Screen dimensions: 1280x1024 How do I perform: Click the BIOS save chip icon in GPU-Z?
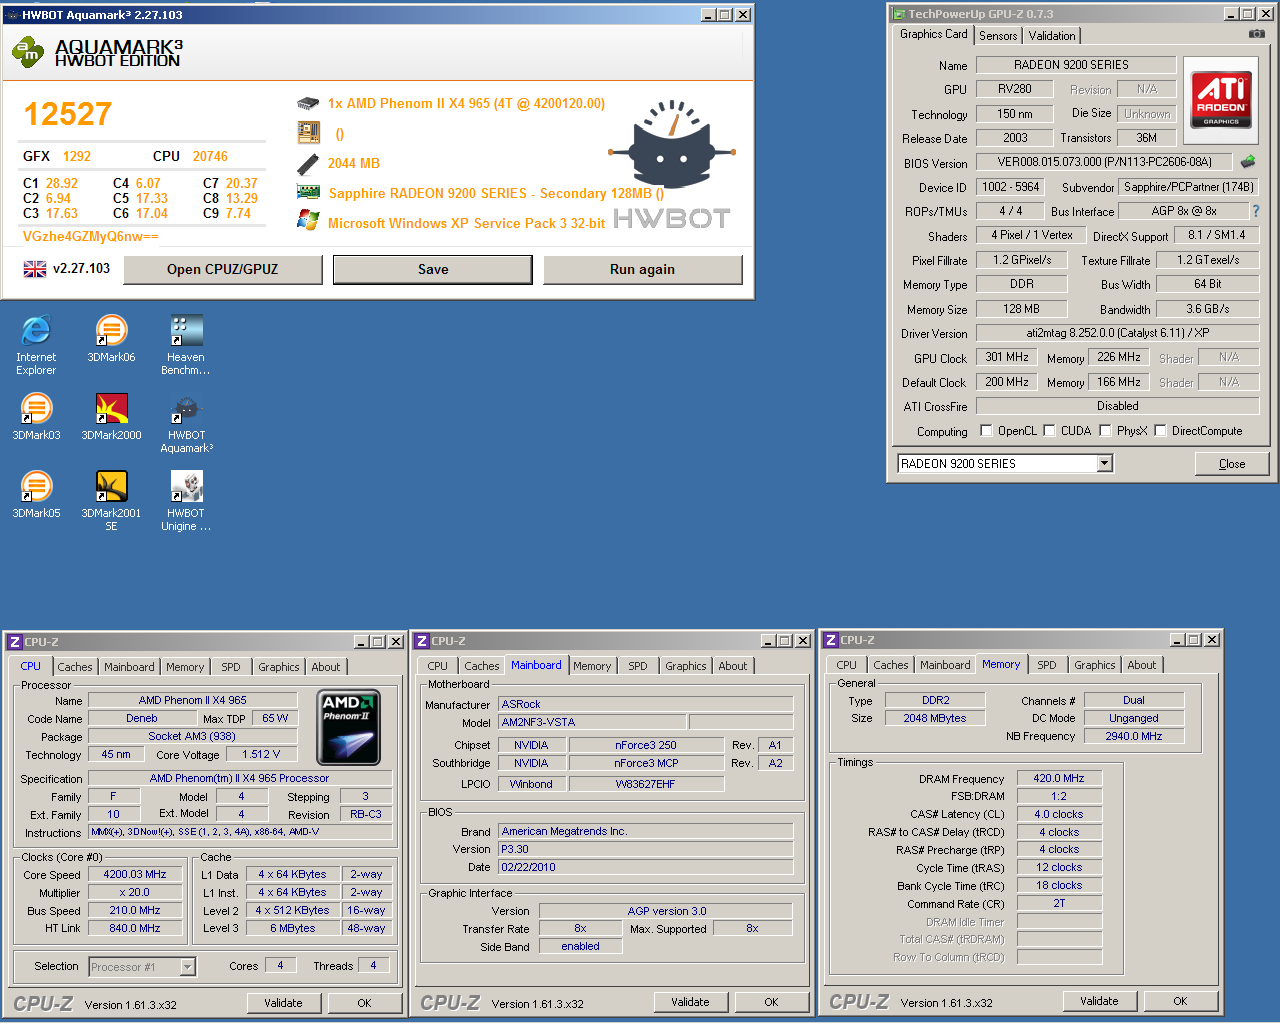click(1248, 161)
